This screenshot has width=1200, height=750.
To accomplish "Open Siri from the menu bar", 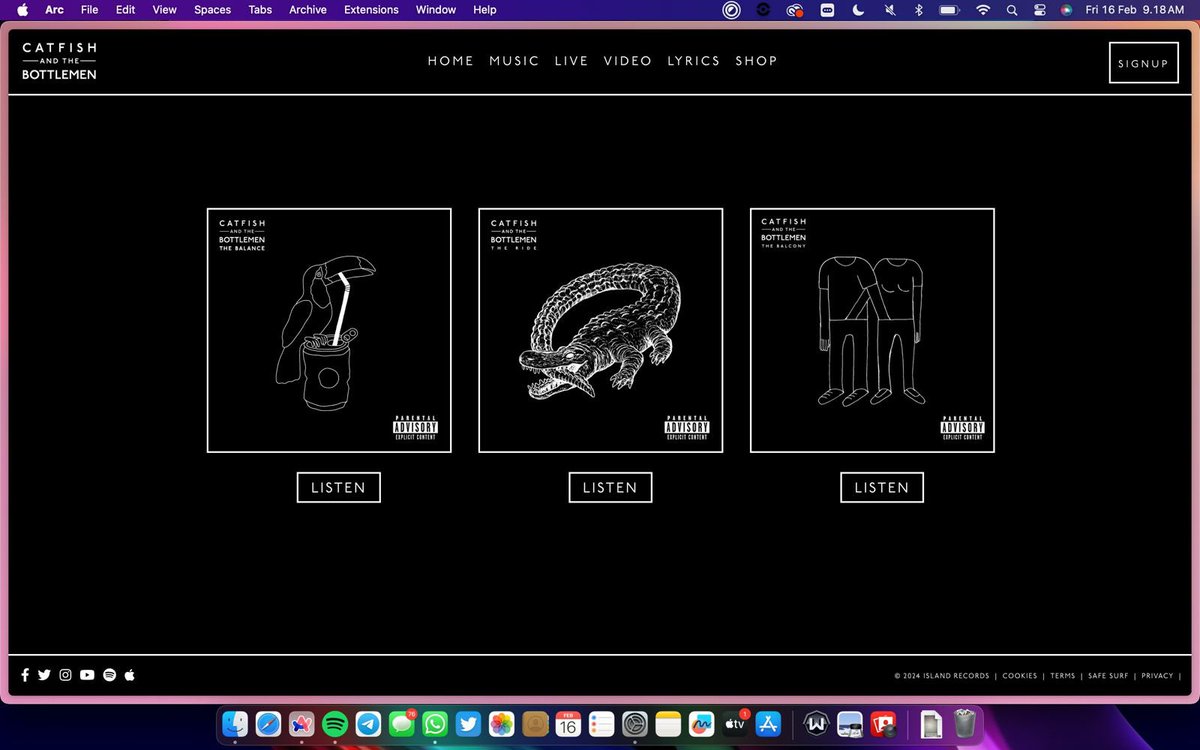I will pos(1067,10).
